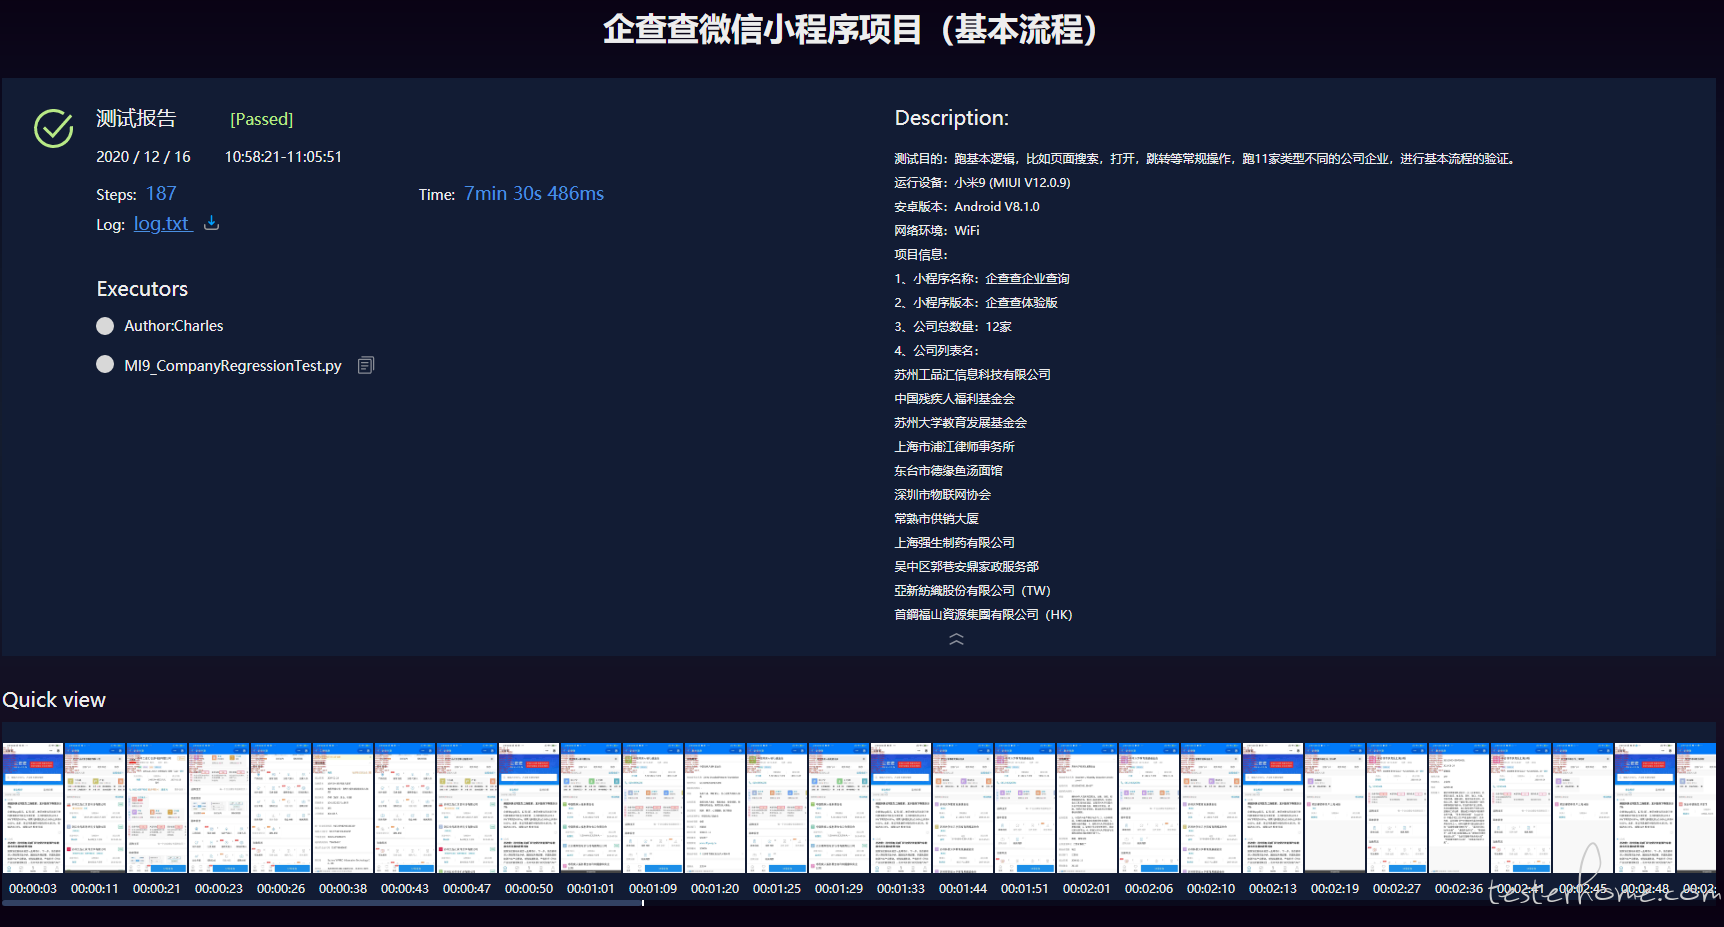The width and height of the screenshot is (1724, 927).
Task: Click company name 深圳市物联网协会
Action: [x=942, y=495]
